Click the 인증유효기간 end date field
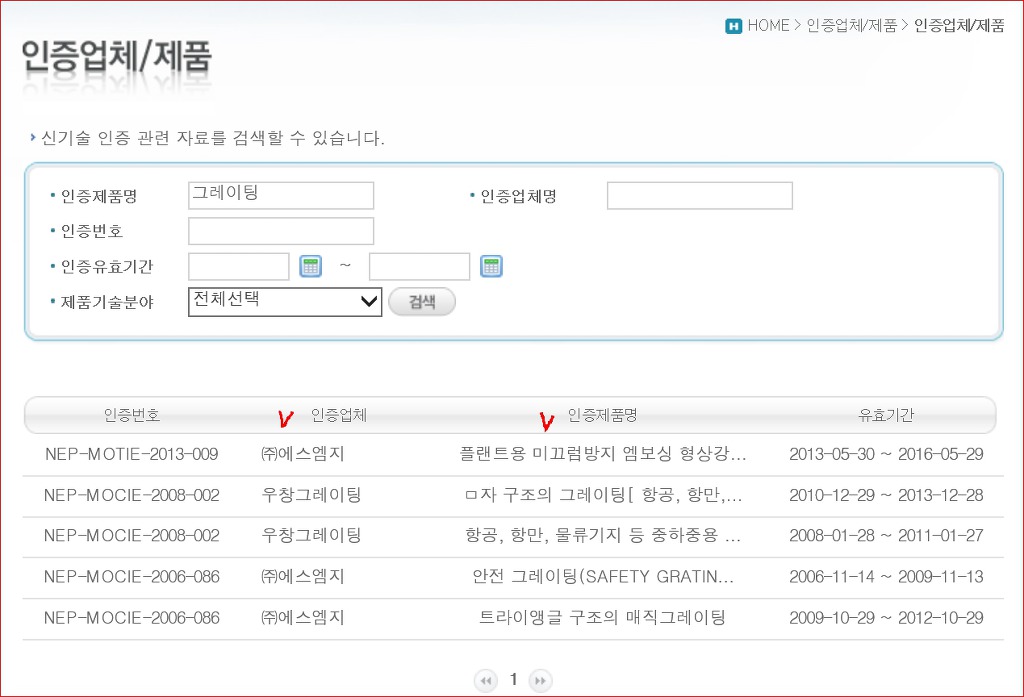Viewport: 1024px width, 697px height. pyautogui.click(x=419, y=267)
